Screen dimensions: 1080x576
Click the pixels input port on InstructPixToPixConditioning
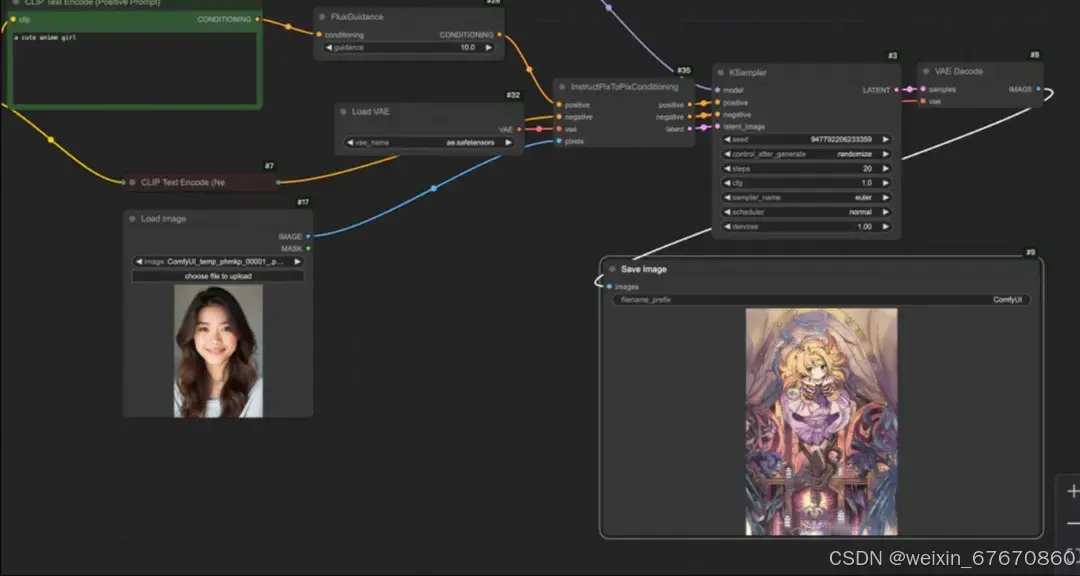tap(559, 141)
